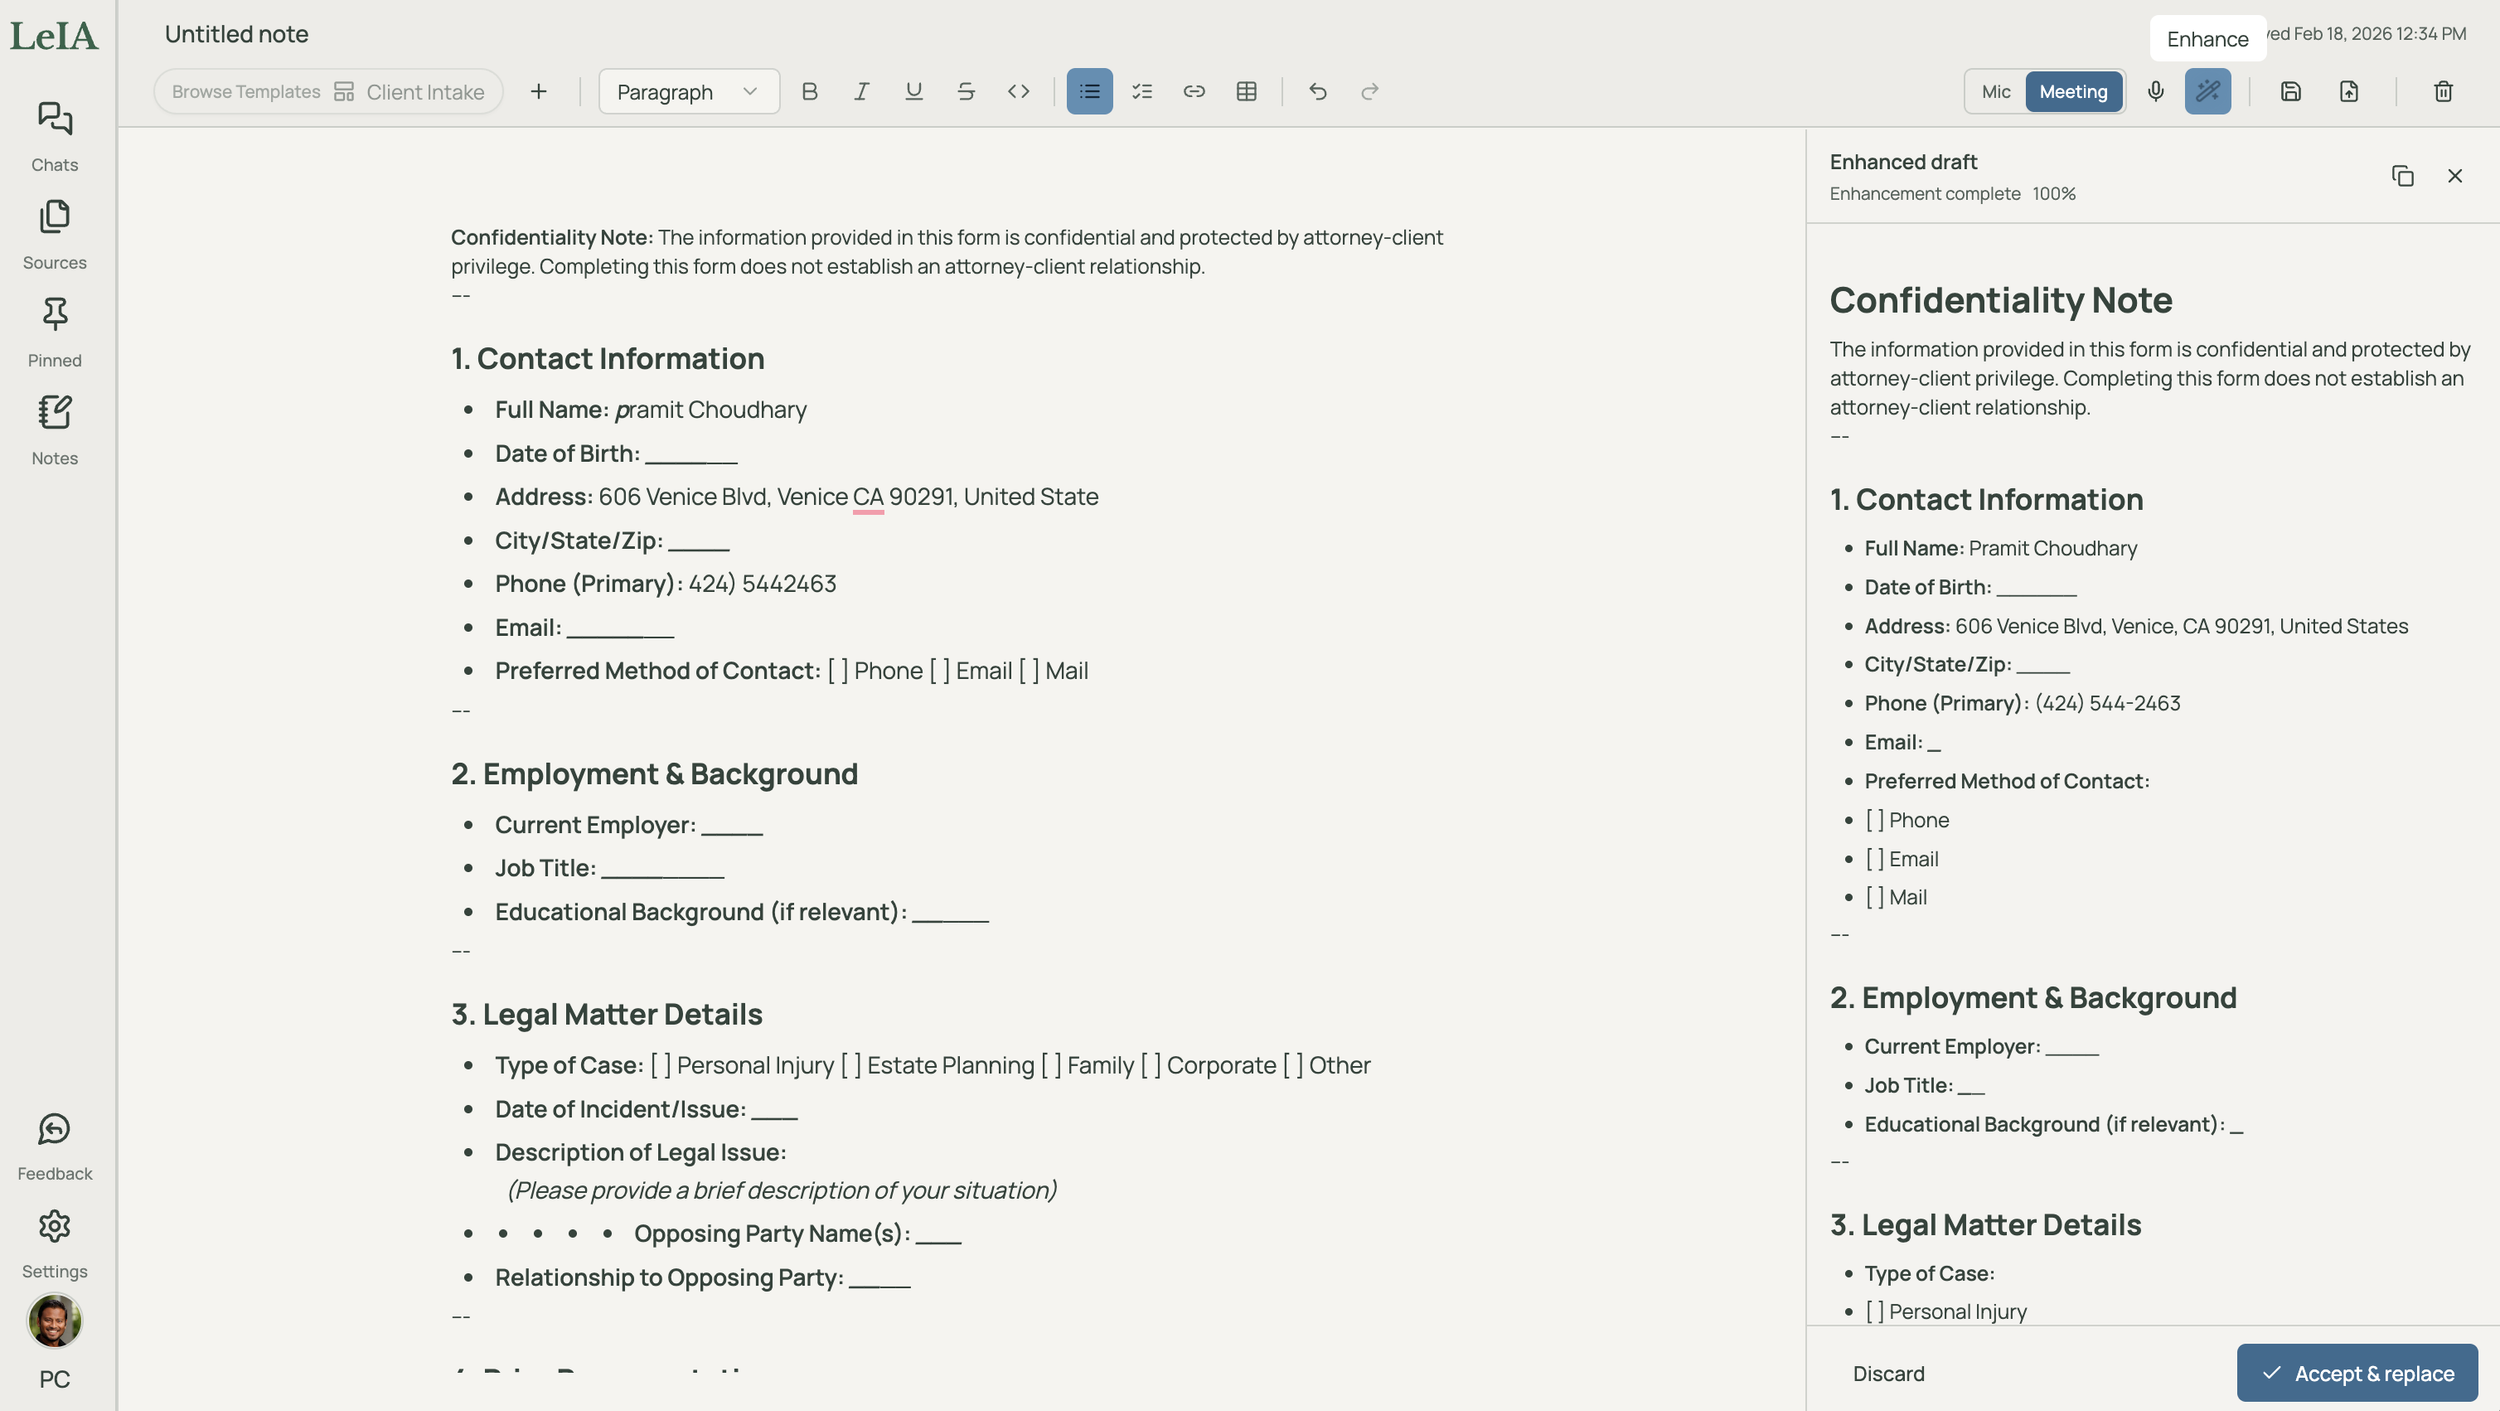The image size is (2500, 1411).
Task: Click Accept & replace button
Action: [2356, 1373]
